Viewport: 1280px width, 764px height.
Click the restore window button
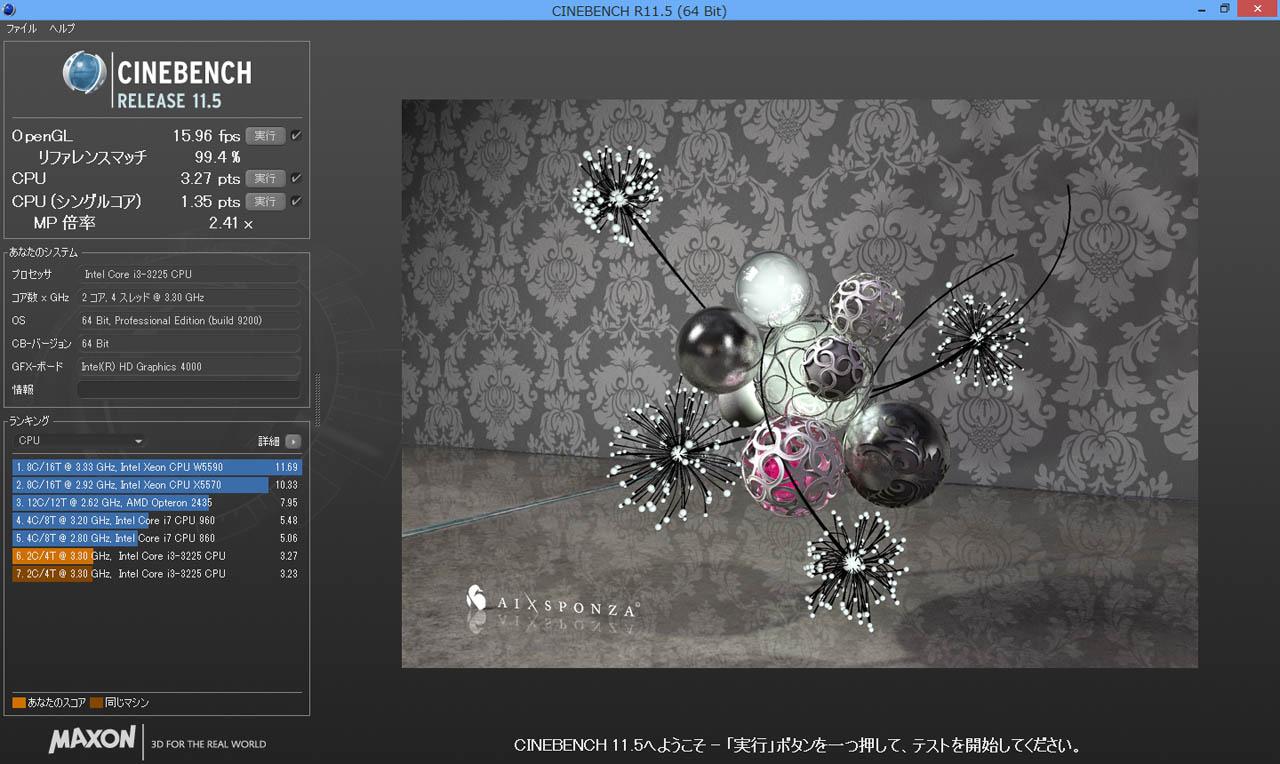tap(1224, 9)
